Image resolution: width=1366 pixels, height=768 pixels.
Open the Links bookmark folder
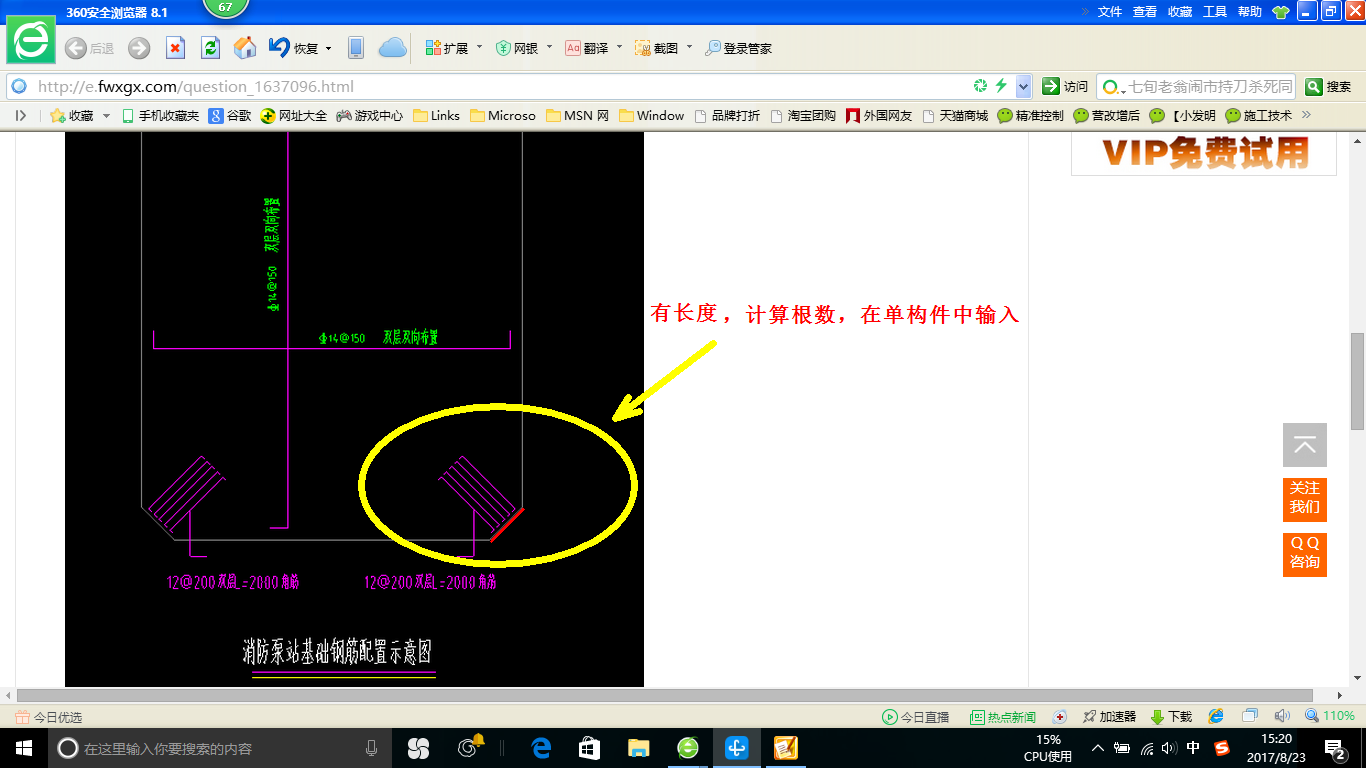pos(436,116)
